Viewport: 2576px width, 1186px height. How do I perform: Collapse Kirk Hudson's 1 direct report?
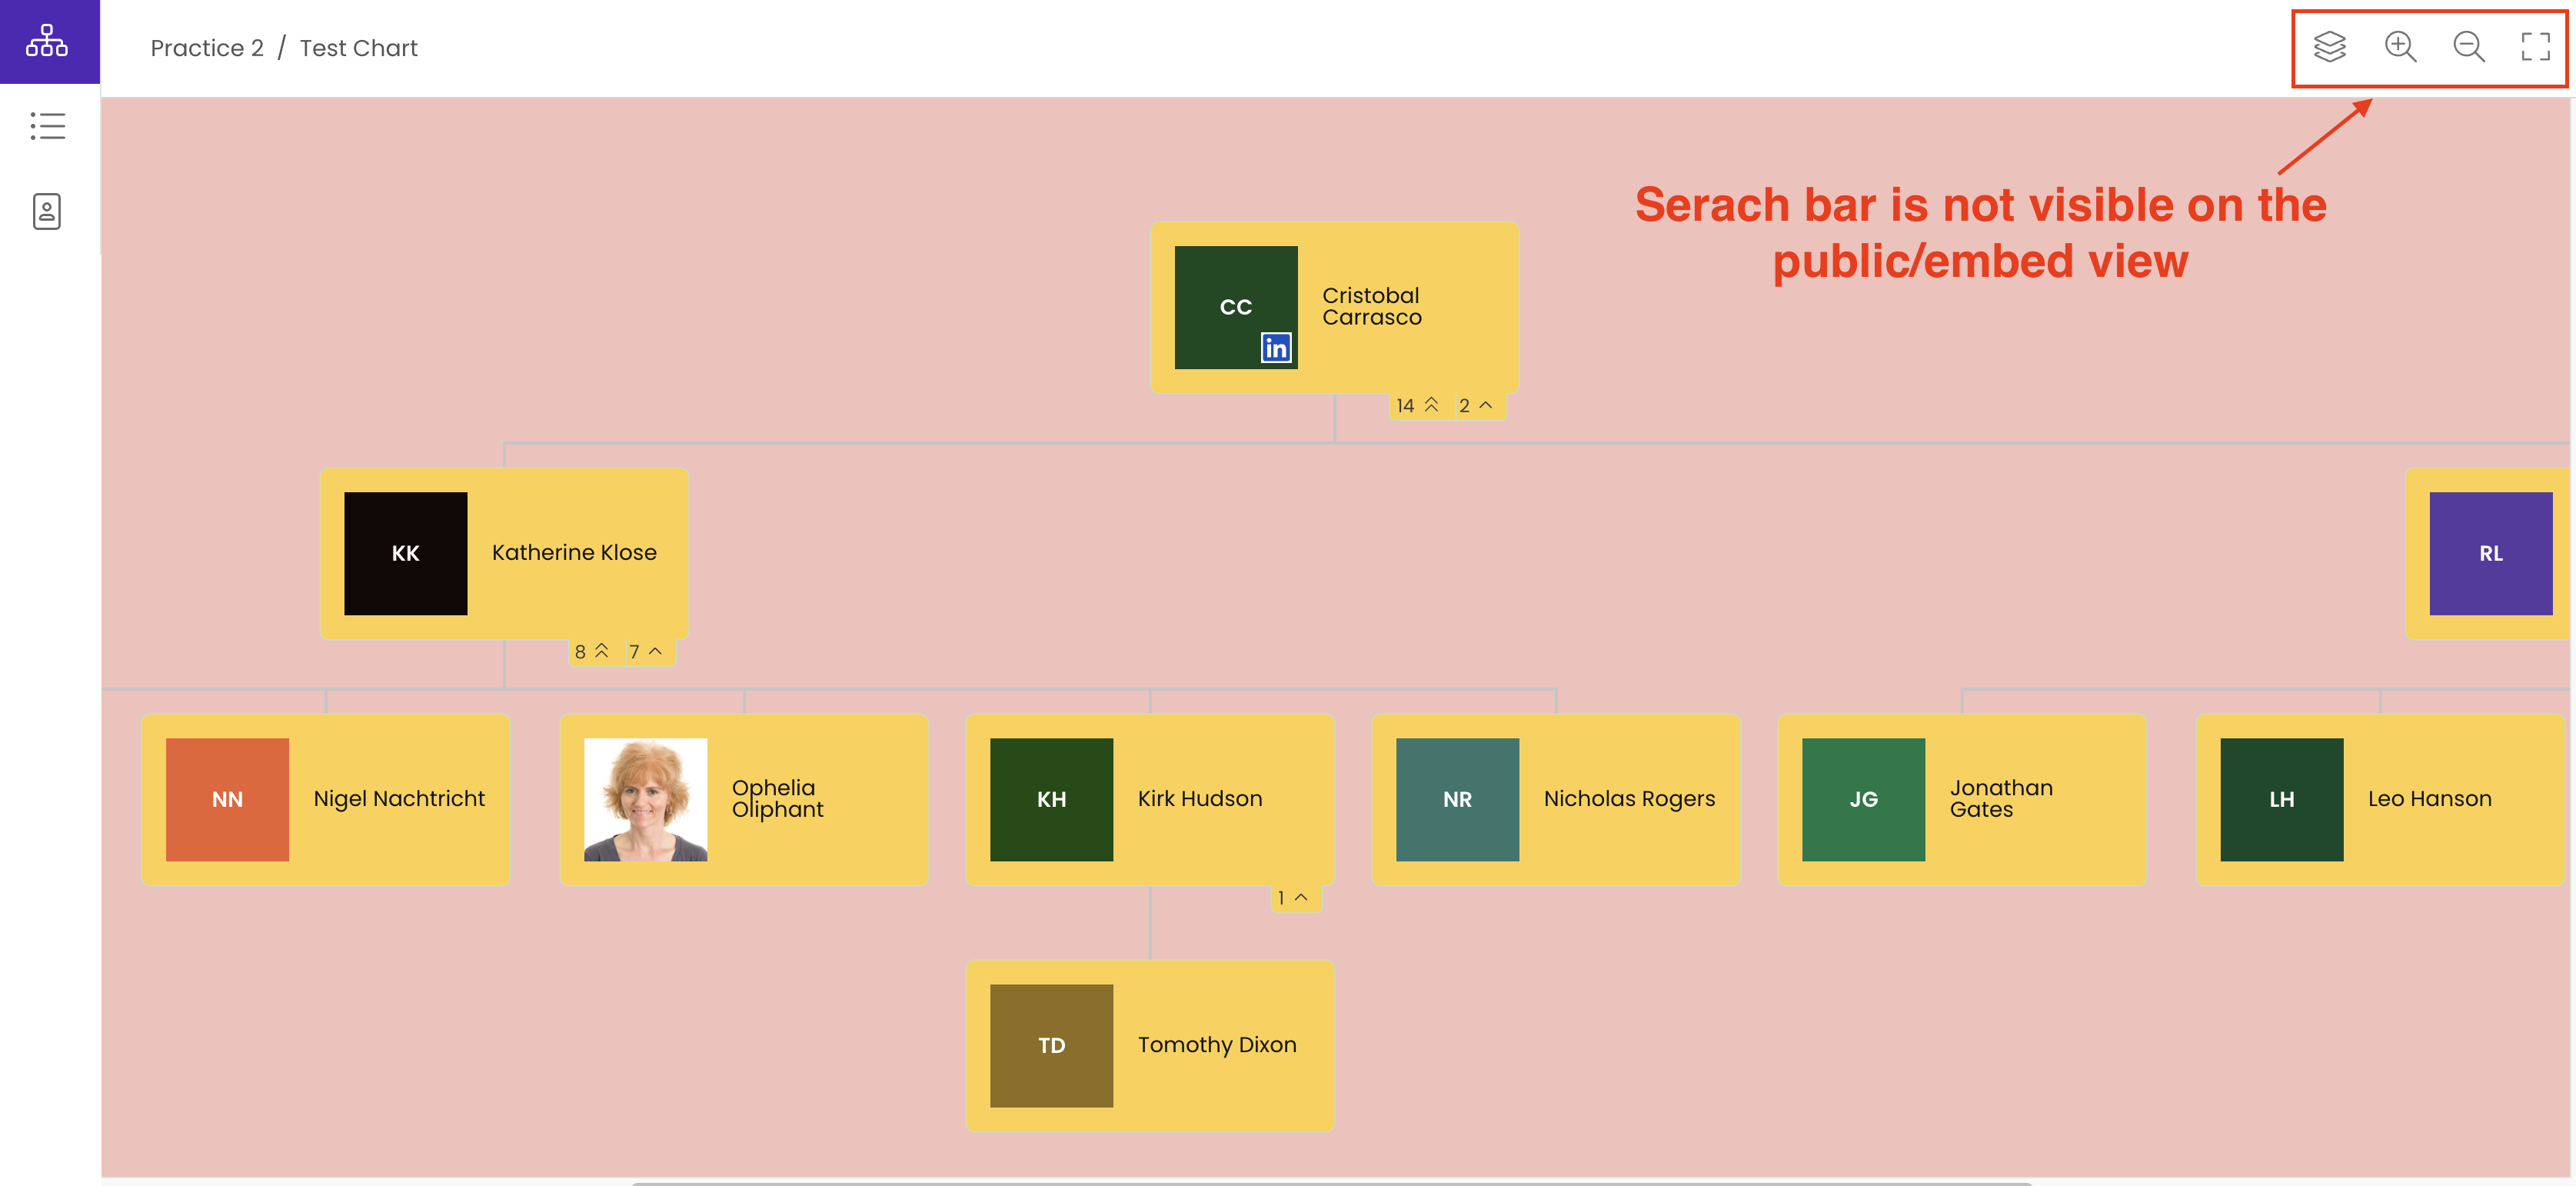click(x=1292, y=897)
